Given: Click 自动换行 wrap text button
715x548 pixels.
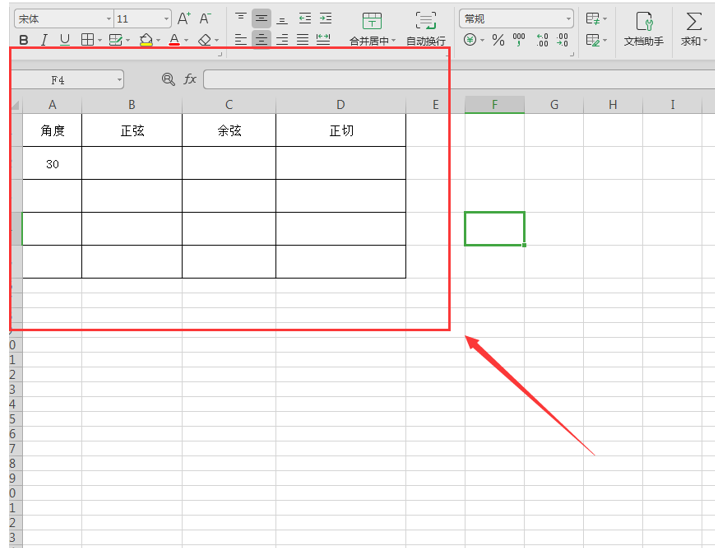Looking at the screenshot, I should point(426,28).
